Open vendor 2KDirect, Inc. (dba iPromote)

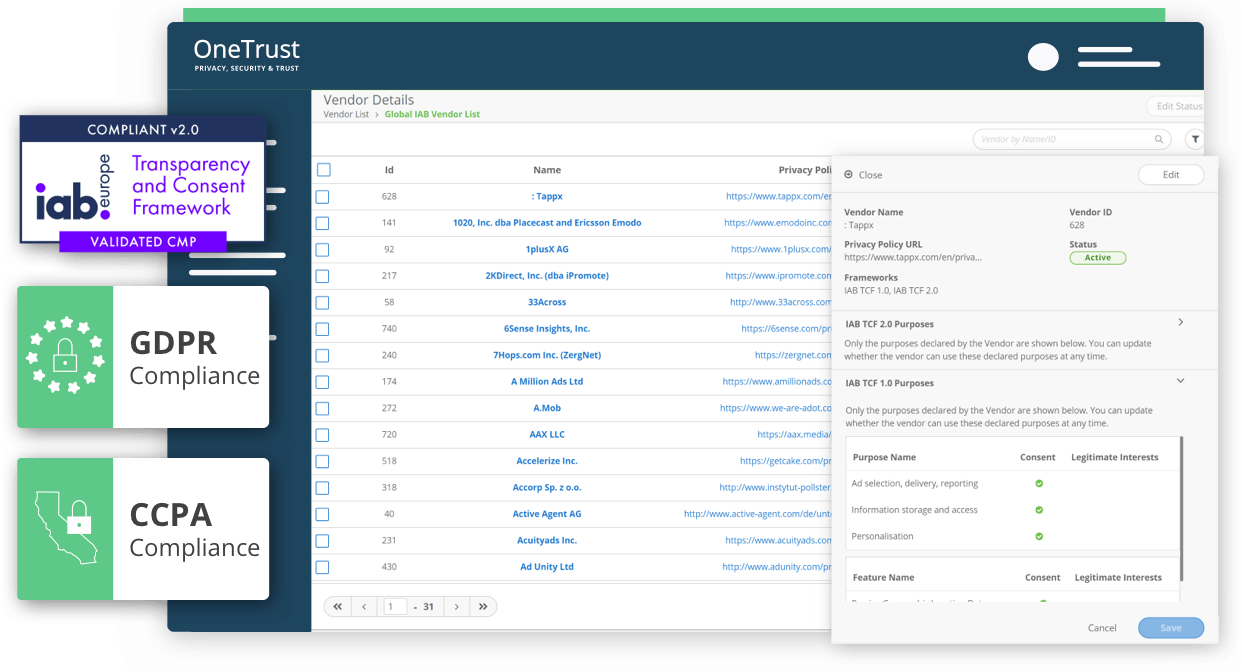[547, 276]
